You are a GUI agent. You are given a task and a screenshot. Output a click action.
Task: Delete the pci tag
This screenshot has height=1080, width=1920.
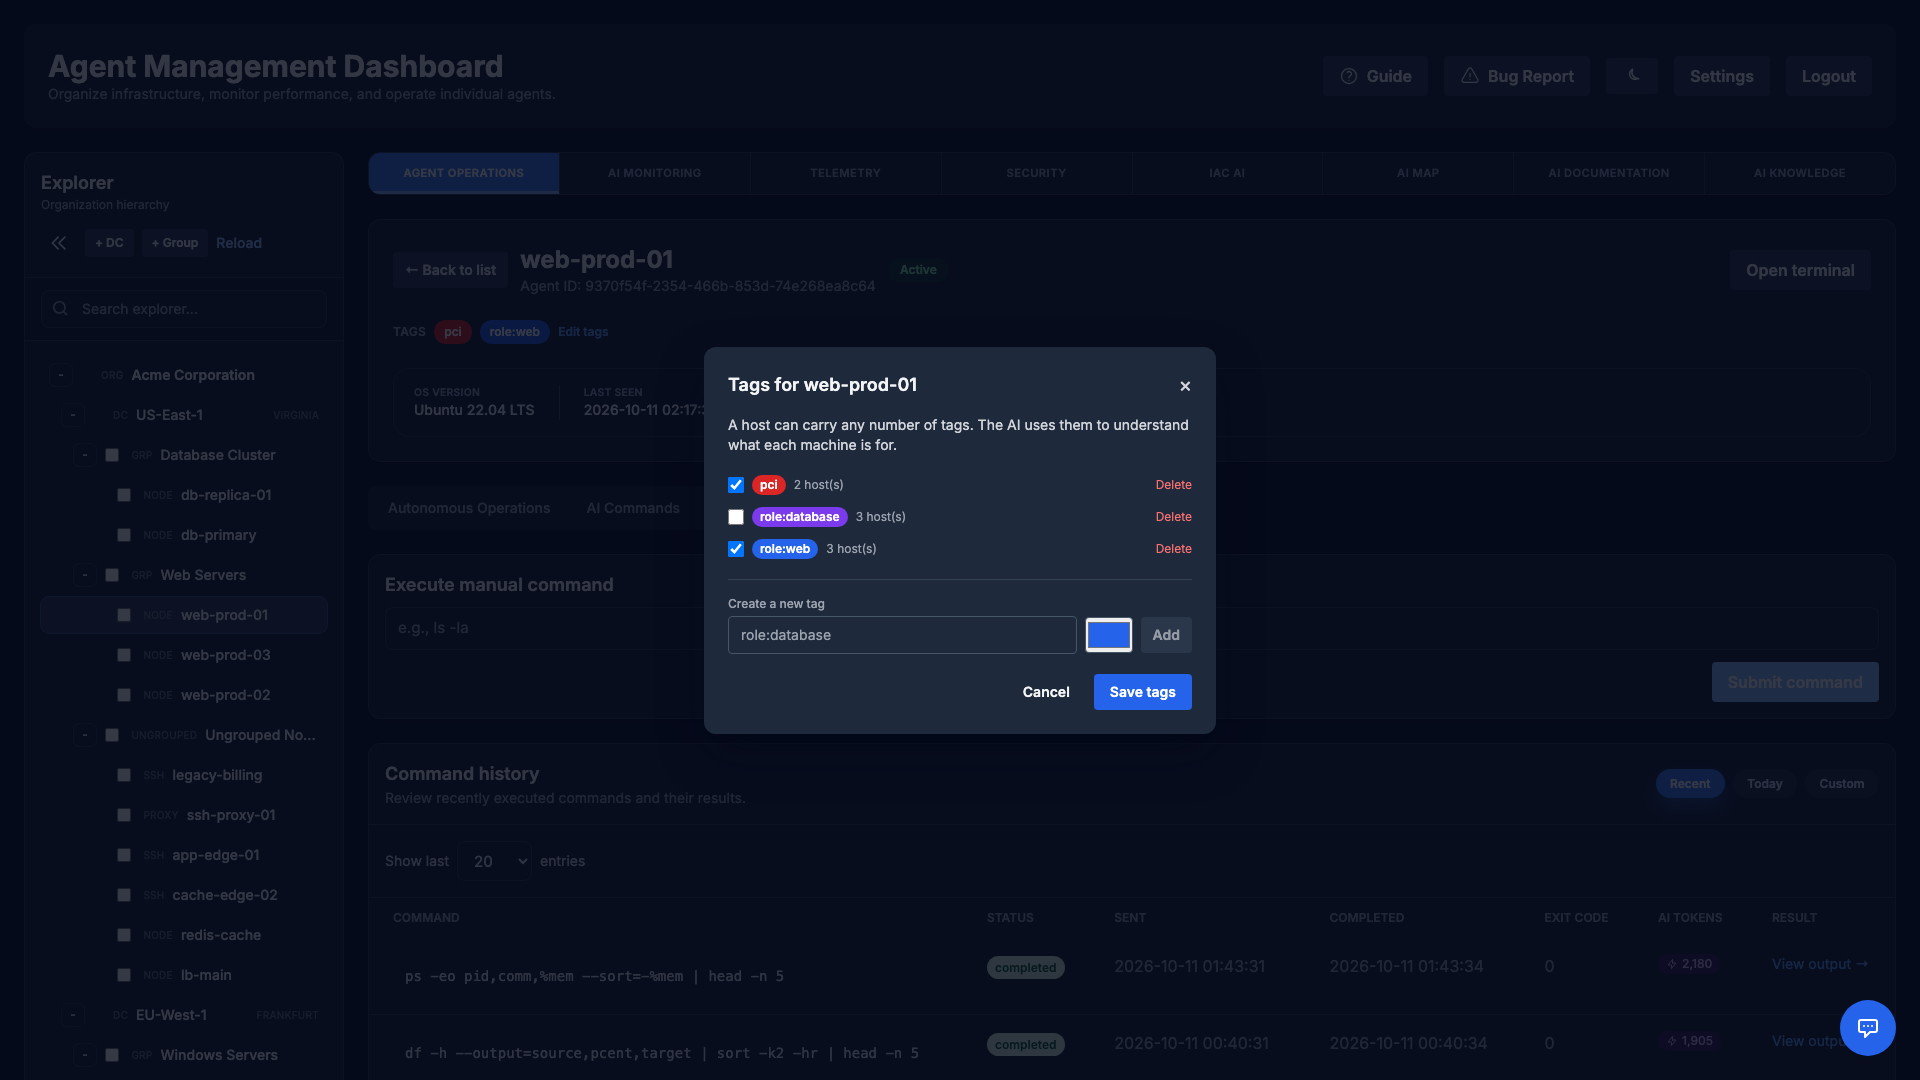pyautogui.click(x=1173, y=485)
